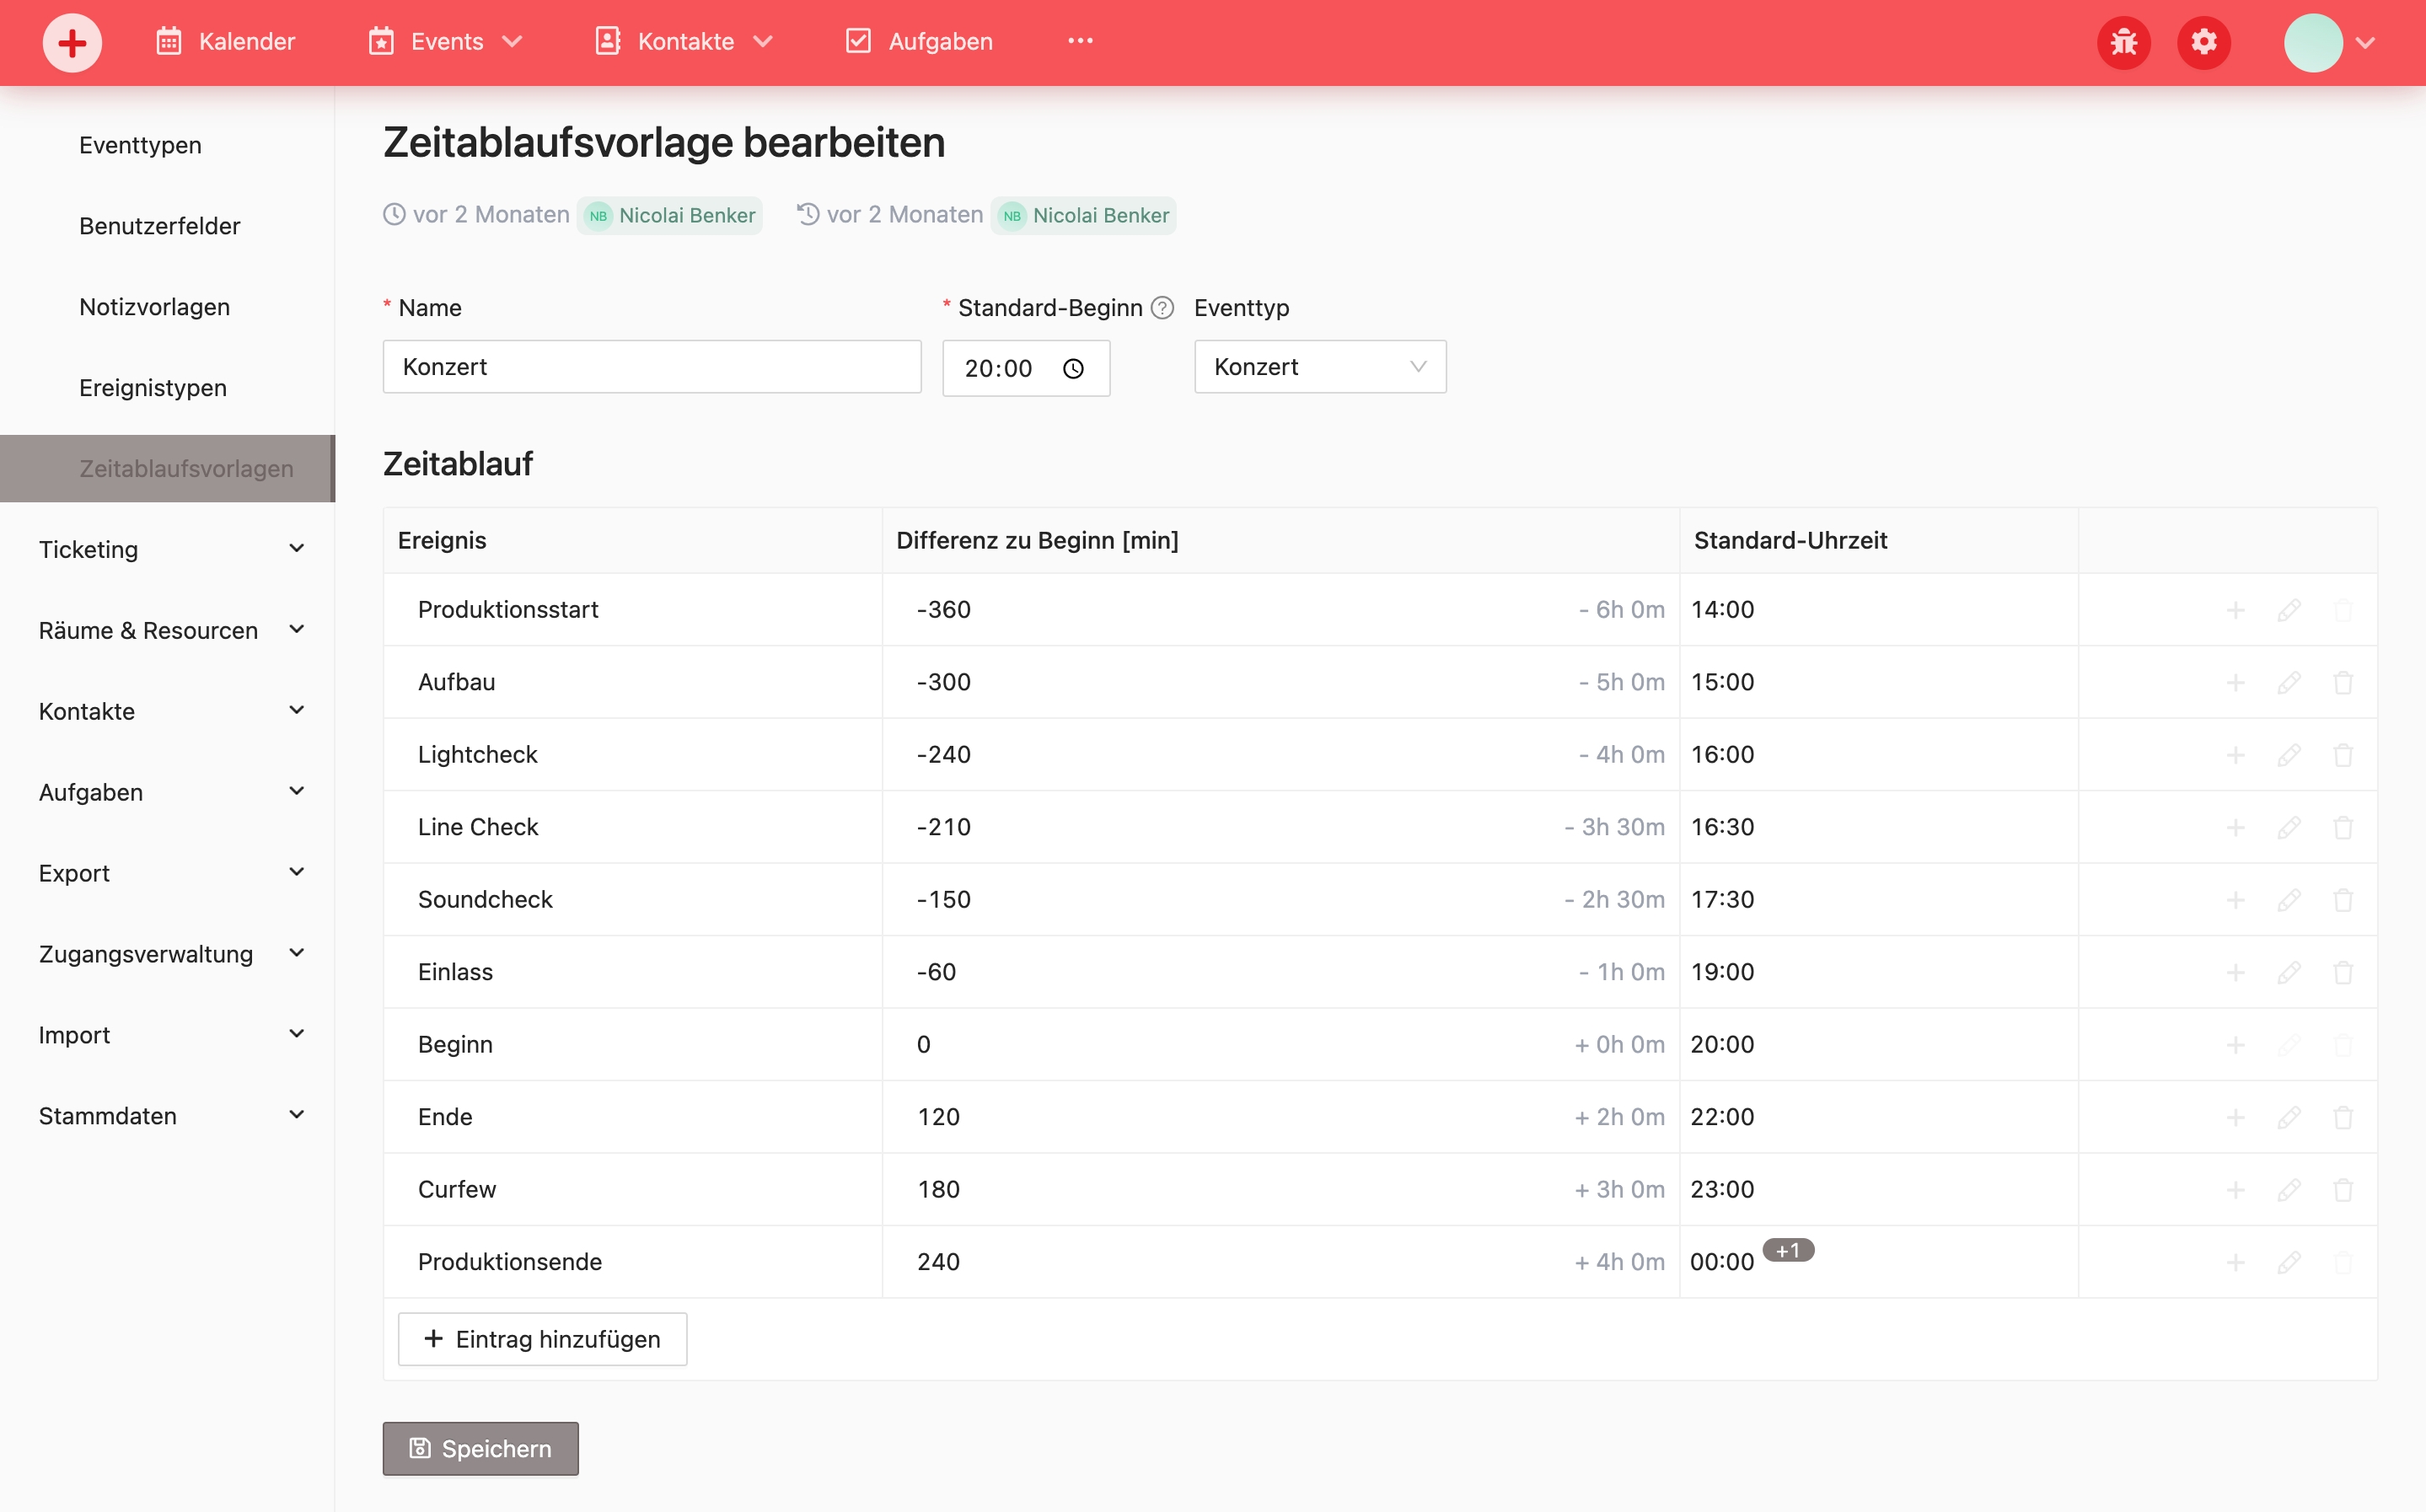Click the red plus create button
Screen dimensions: 2426x1512
tap(72, 42)
